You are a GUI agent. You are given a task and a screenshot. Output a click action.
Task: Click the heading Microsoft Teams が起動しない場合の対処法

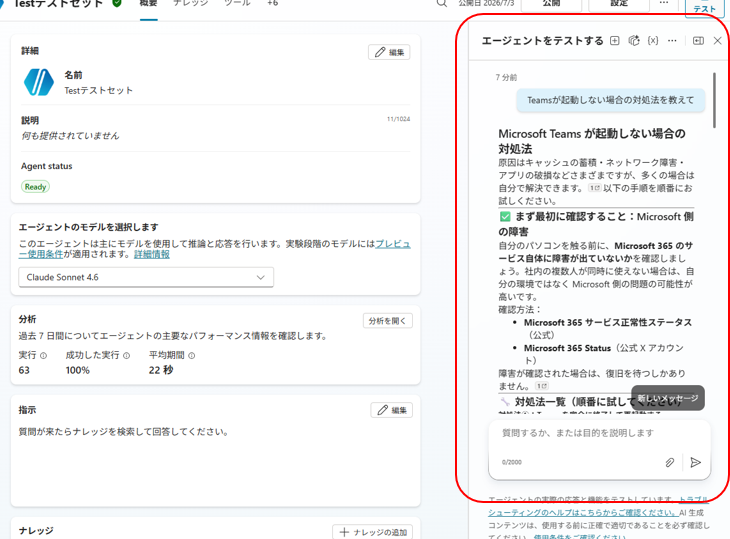coord(592,141)
